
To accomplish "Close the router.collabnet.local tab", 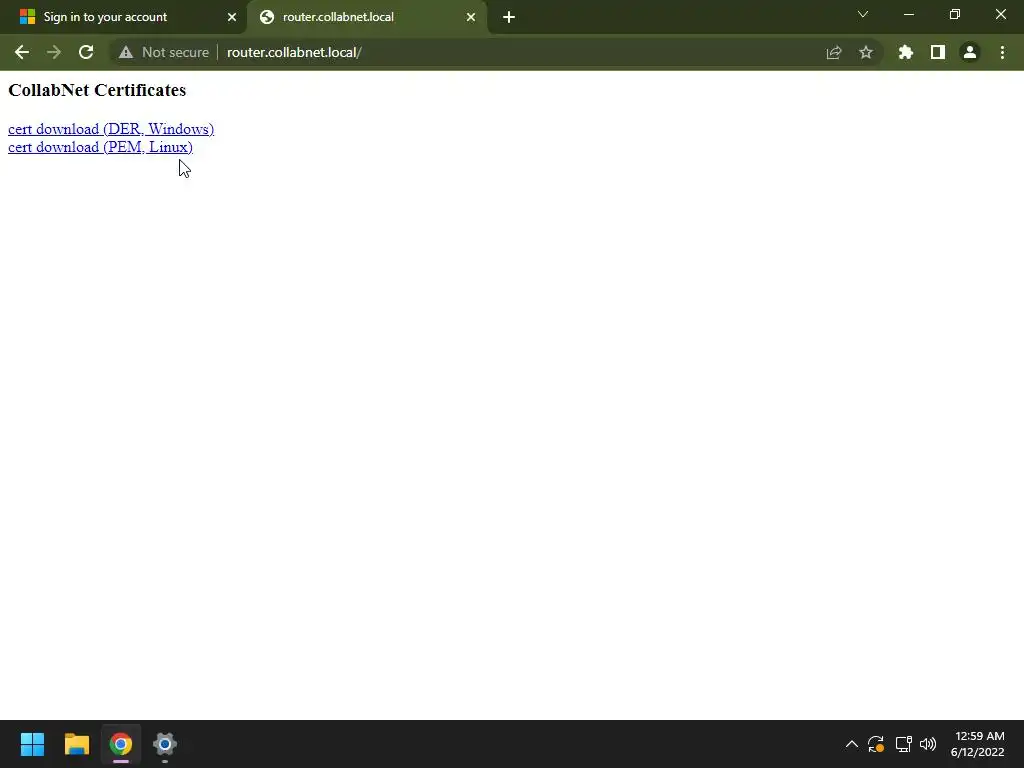I will click(x=471, y=17).
